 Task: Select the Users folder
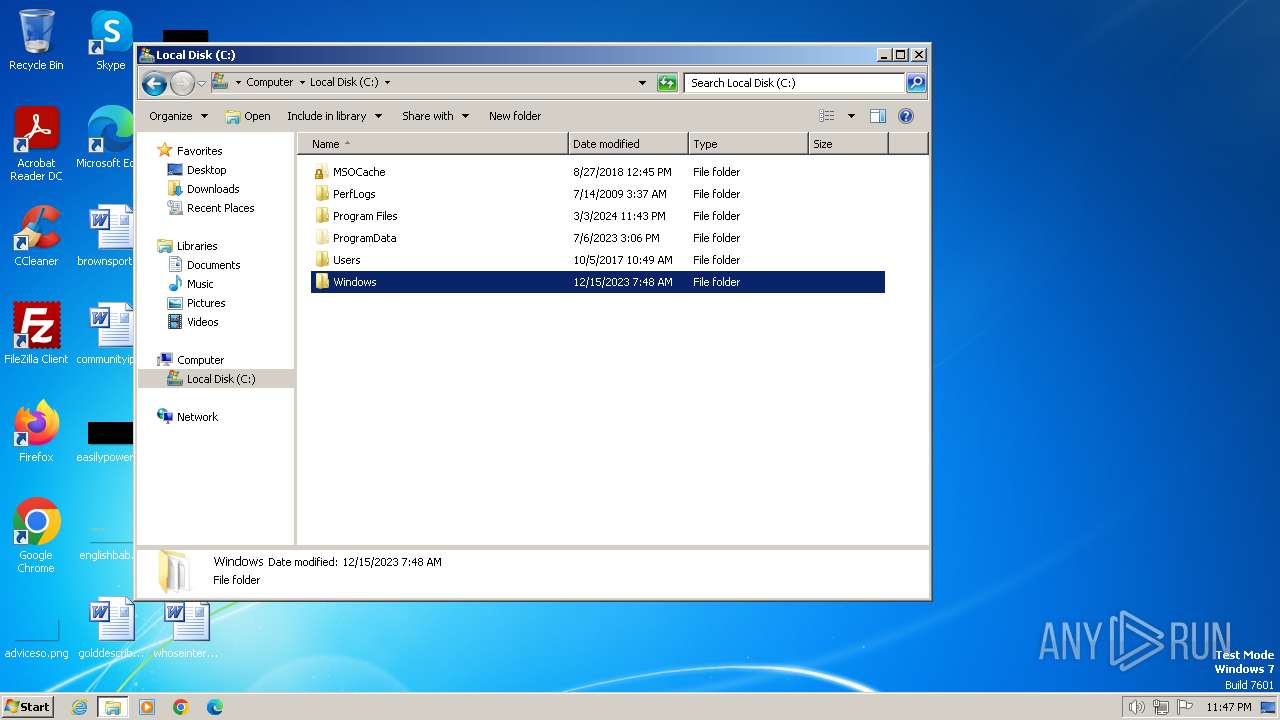pos(598,260)
